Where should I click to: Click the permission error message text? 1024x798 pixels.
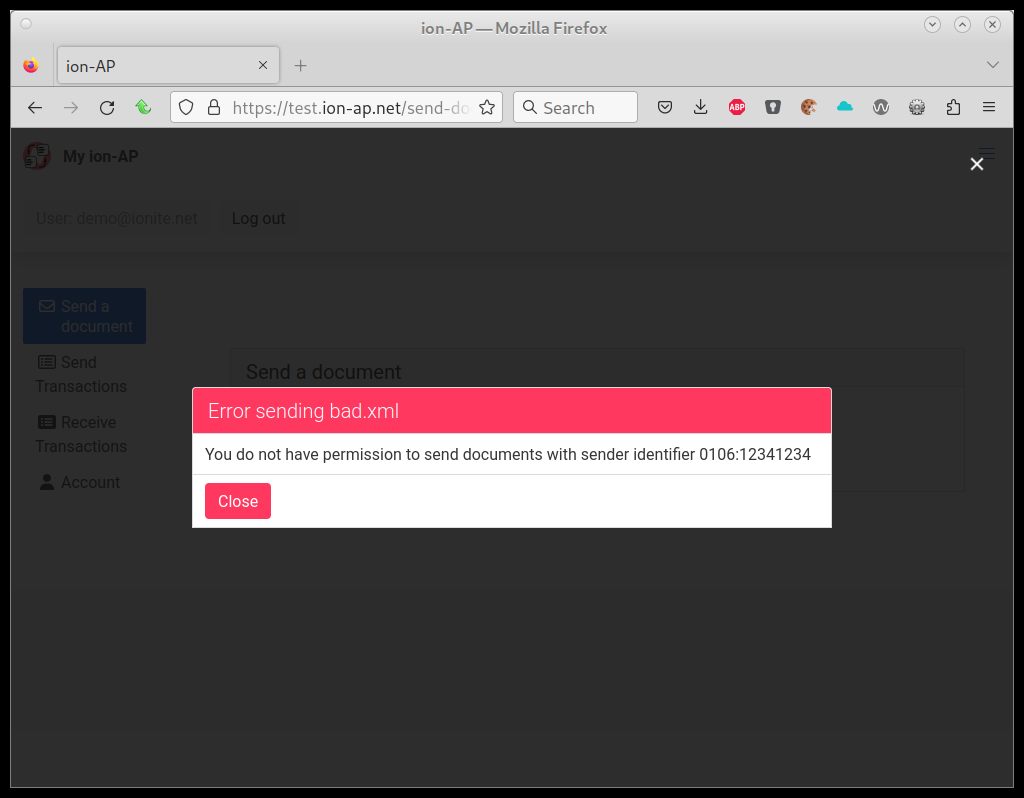(508, 455)
